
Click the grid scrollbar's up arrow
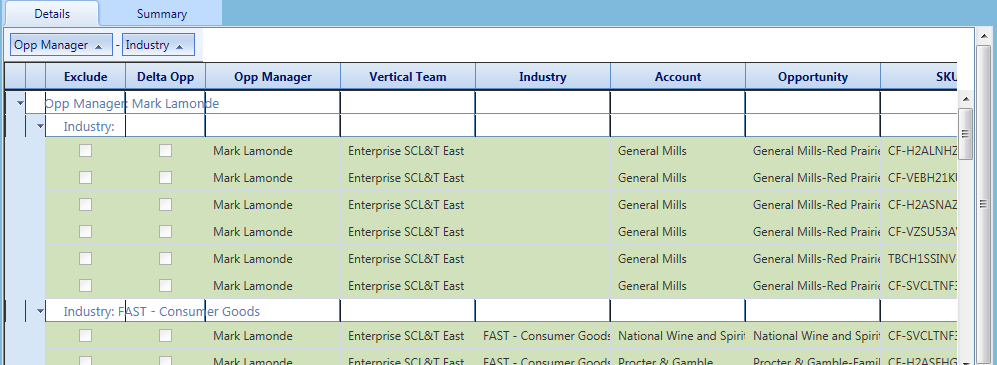(965, 99)
